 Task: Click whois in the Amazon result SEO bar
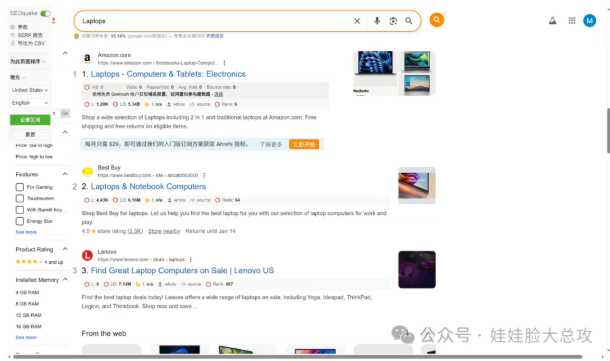176,104
